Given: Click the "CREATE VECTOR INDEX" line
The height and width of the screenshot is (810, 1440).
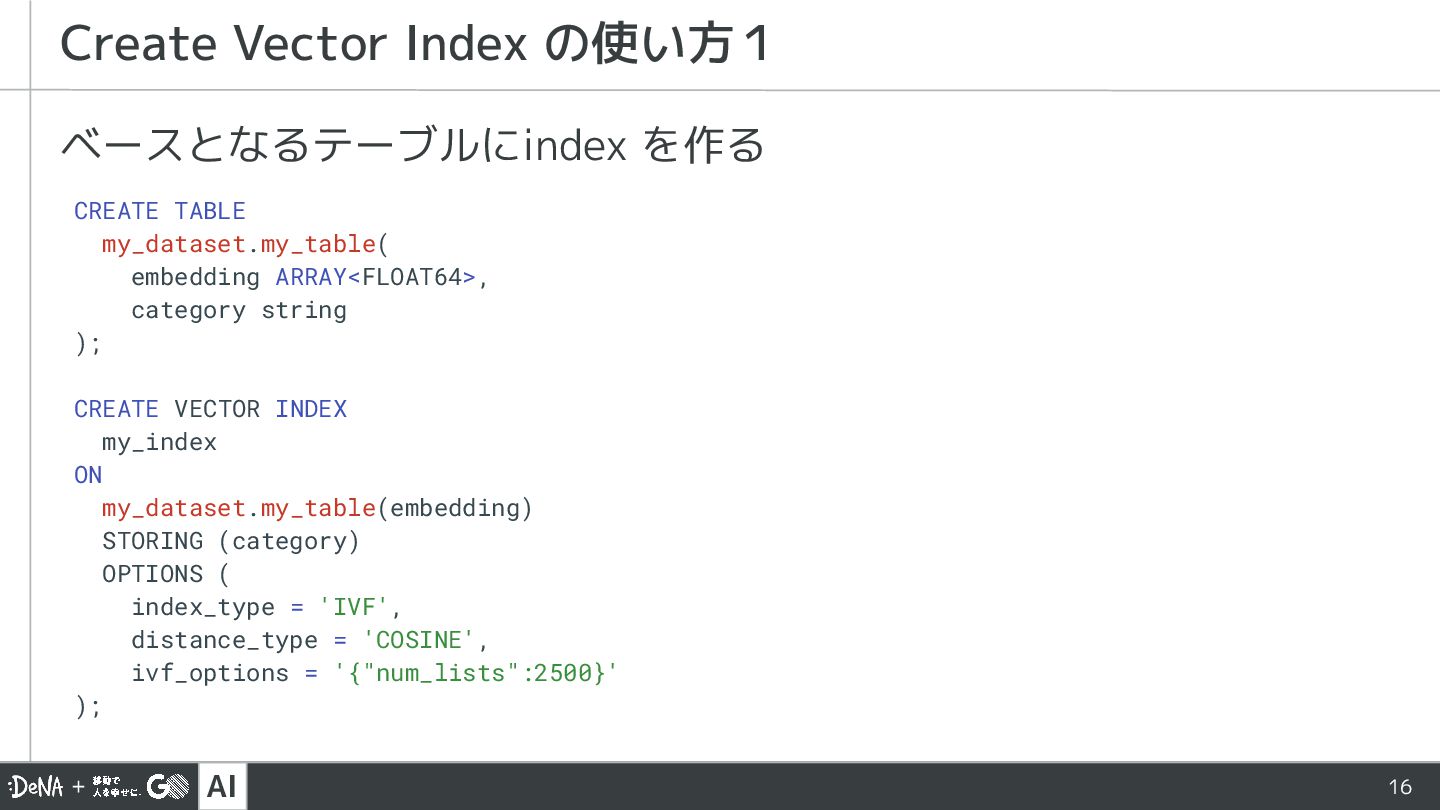Looking at the screenshot, I should (x=211, y=409).
